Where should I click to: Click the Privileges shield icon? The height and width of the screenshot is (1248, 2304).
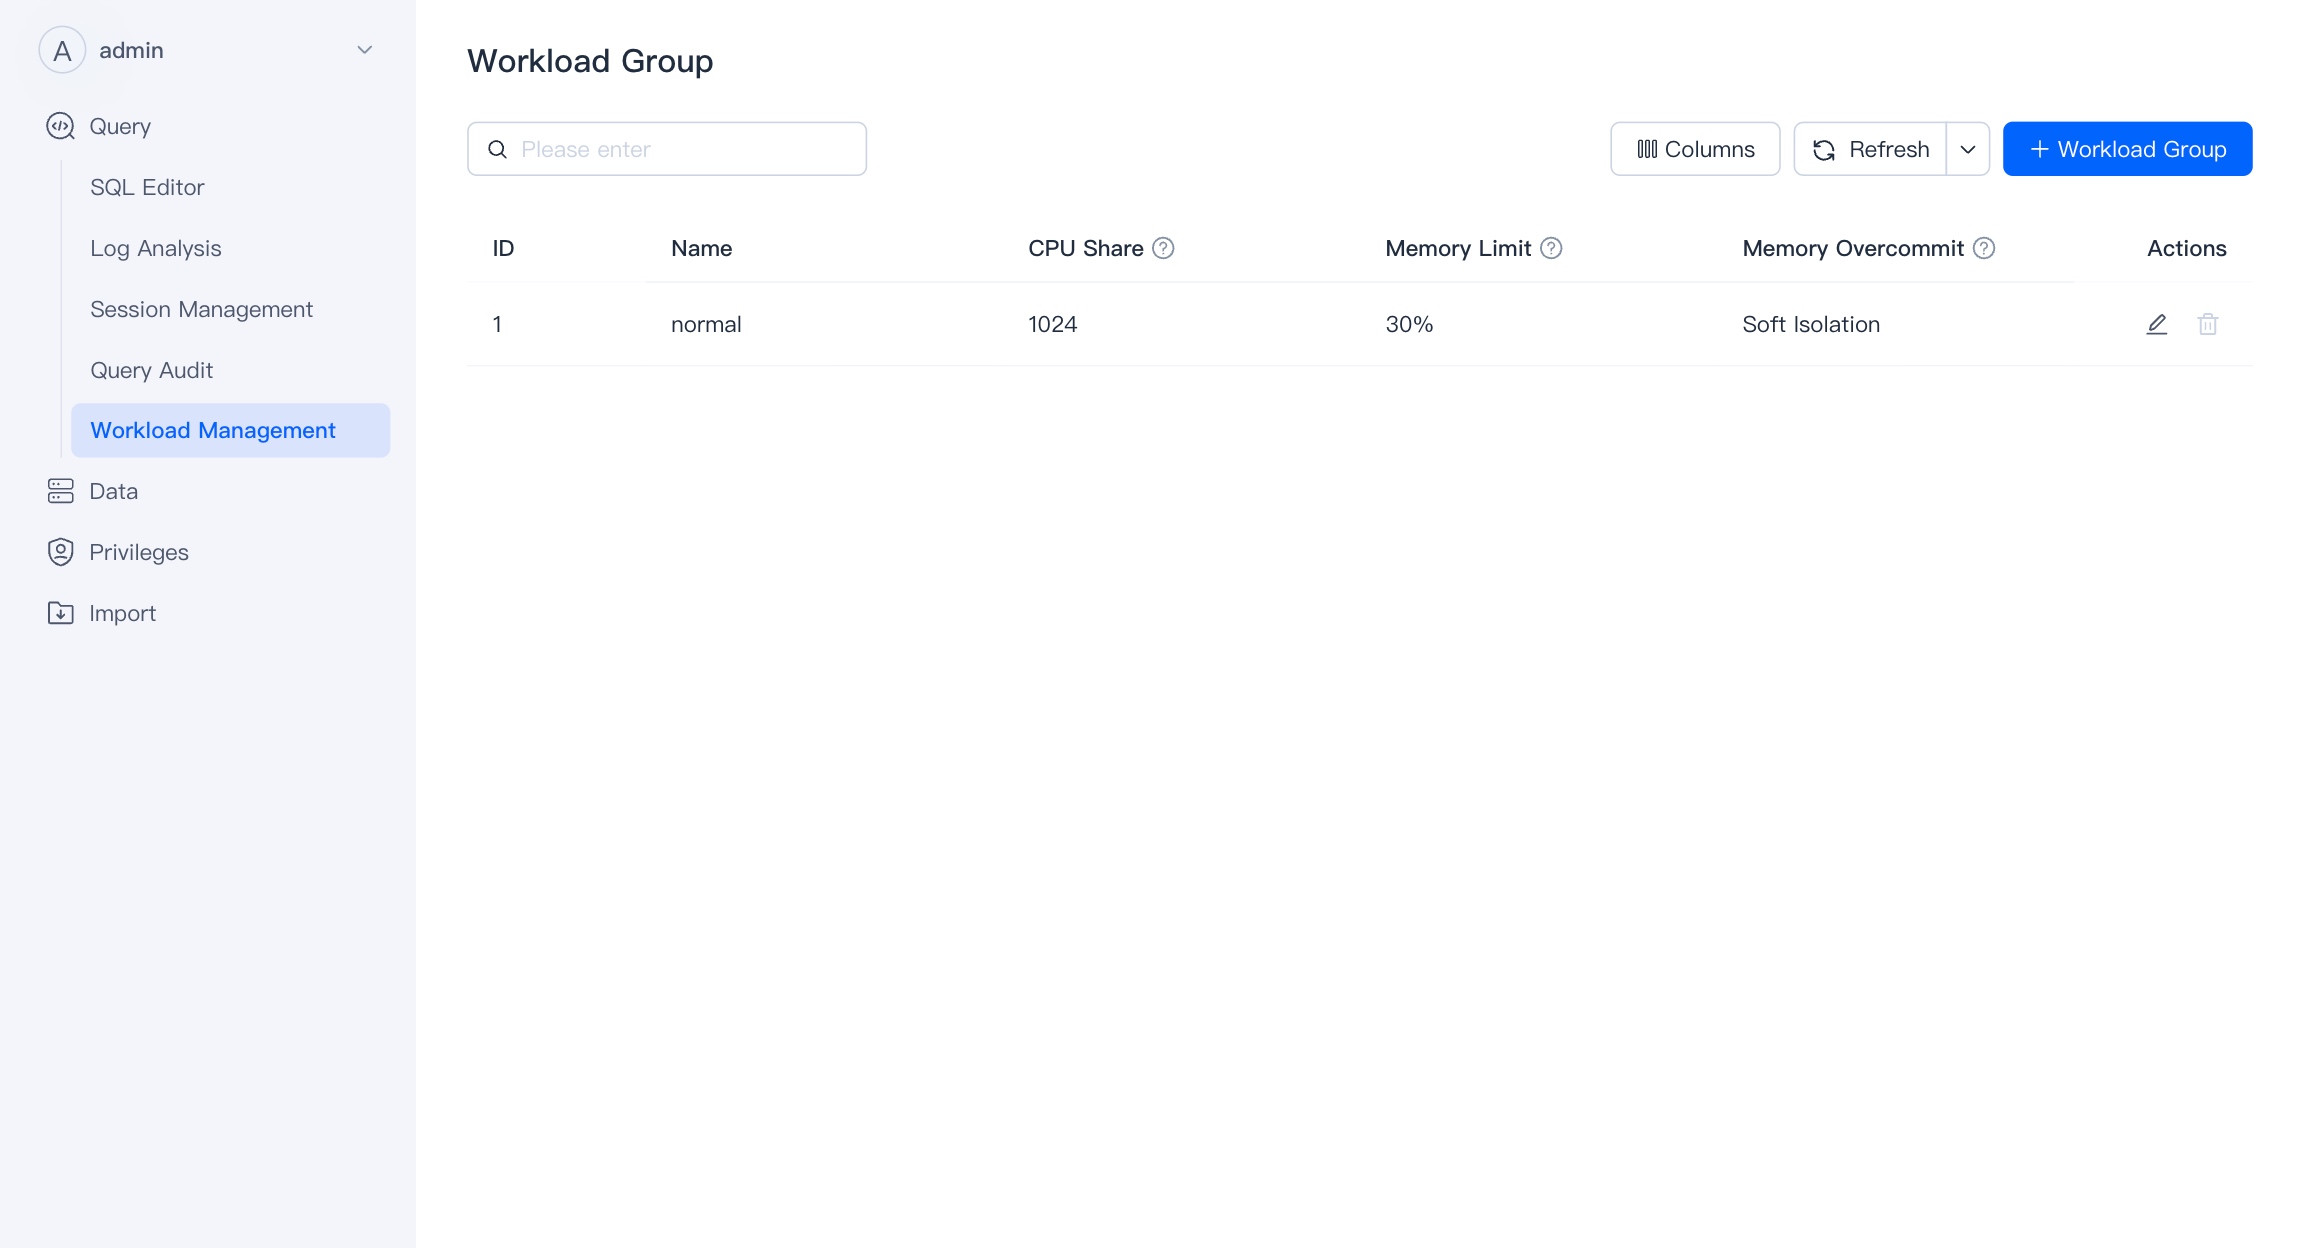[61, 552]
